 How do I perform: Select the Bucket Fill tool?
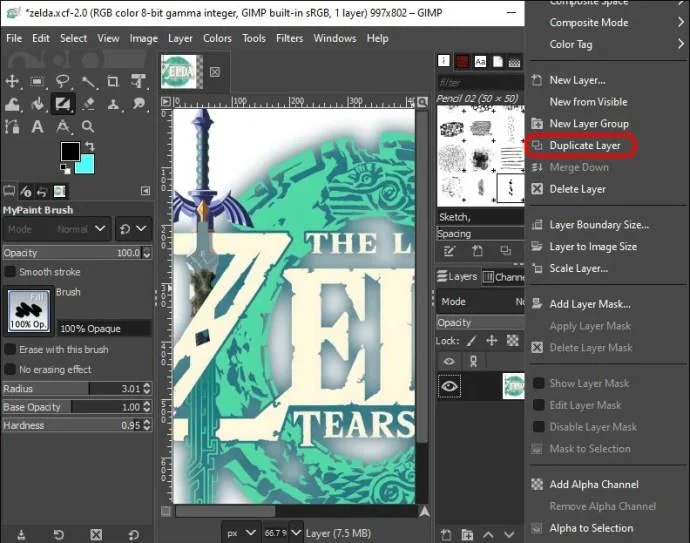pyautogui.click(x=37, y=104)
